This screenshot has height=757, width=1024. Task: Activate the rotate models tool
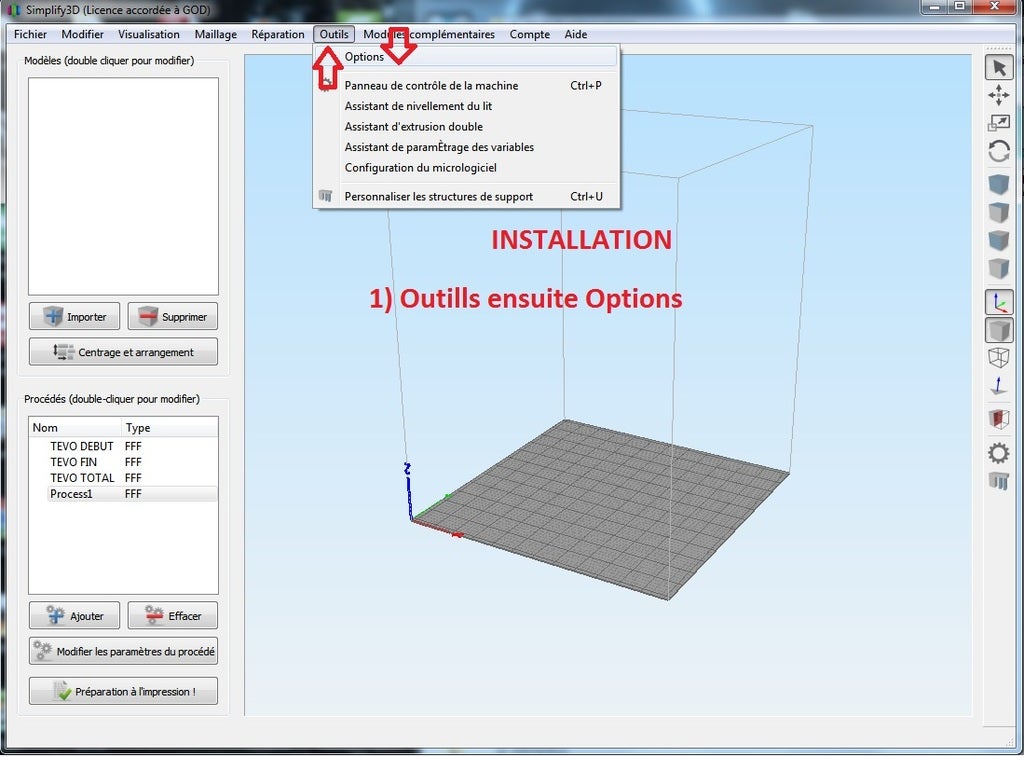999,151
